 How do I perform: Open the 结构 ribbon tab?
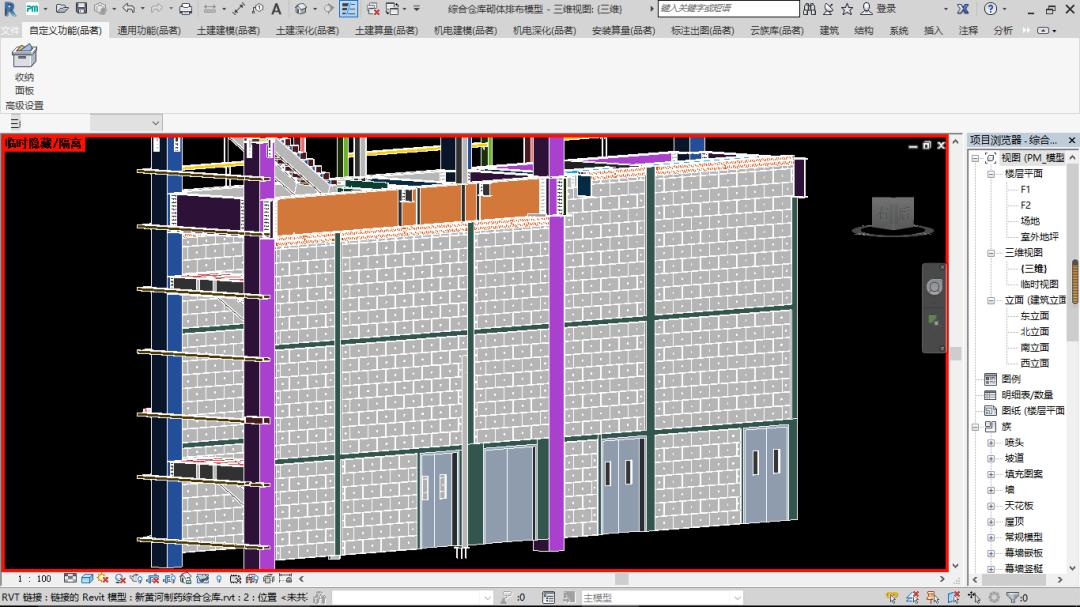(x=863, y=31)
